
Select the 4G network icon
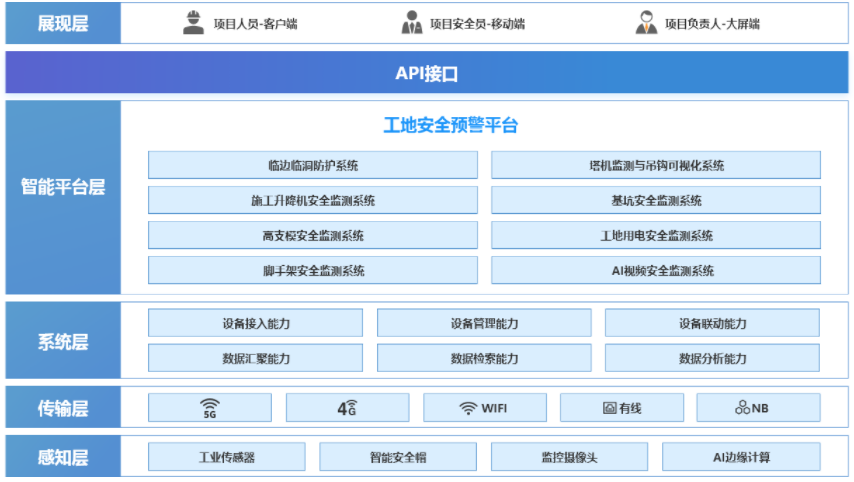click(x=347, y=408)
